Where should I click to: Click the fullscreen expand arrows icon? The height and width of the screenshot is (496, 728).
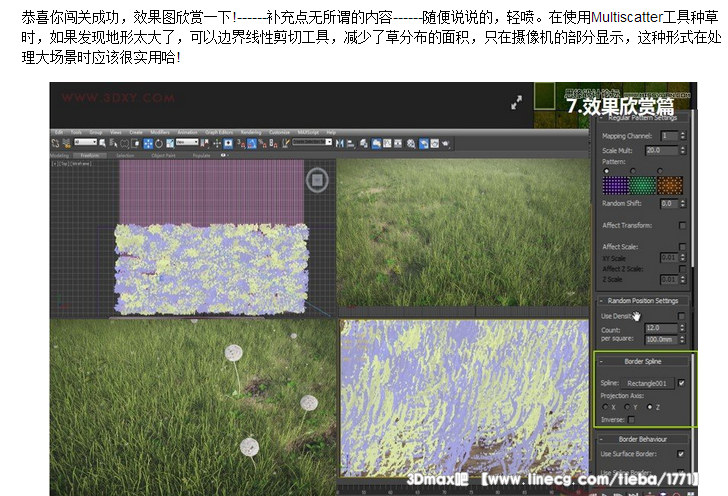(x=516, y=102)
